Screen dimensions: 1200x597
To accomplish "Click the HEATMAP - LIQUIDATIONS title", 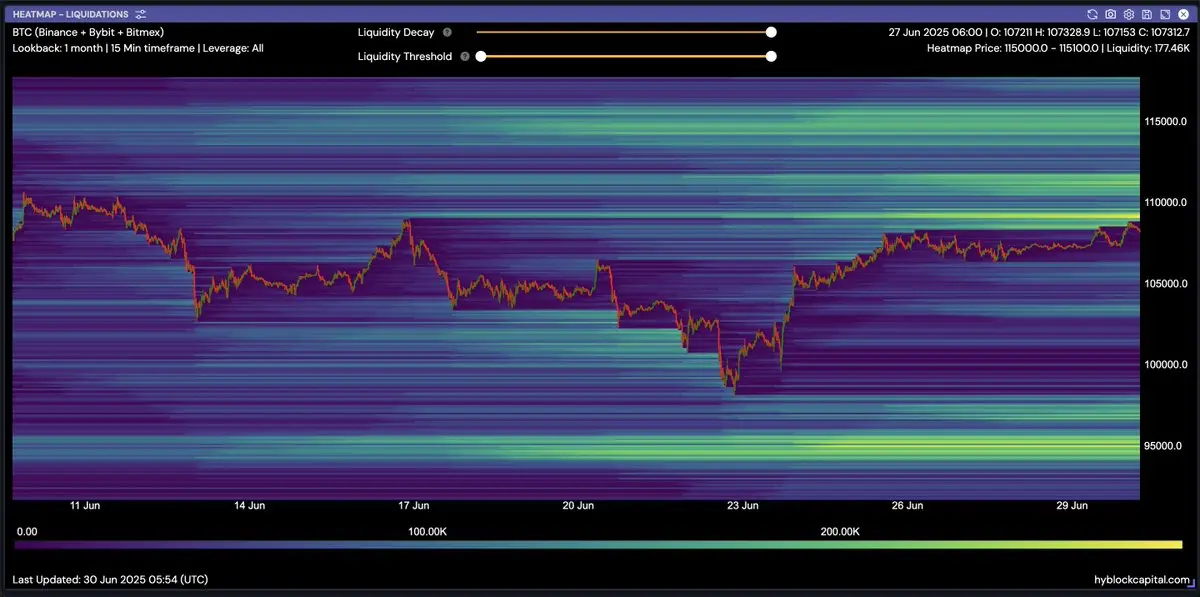I will click(x=71, y=14).
